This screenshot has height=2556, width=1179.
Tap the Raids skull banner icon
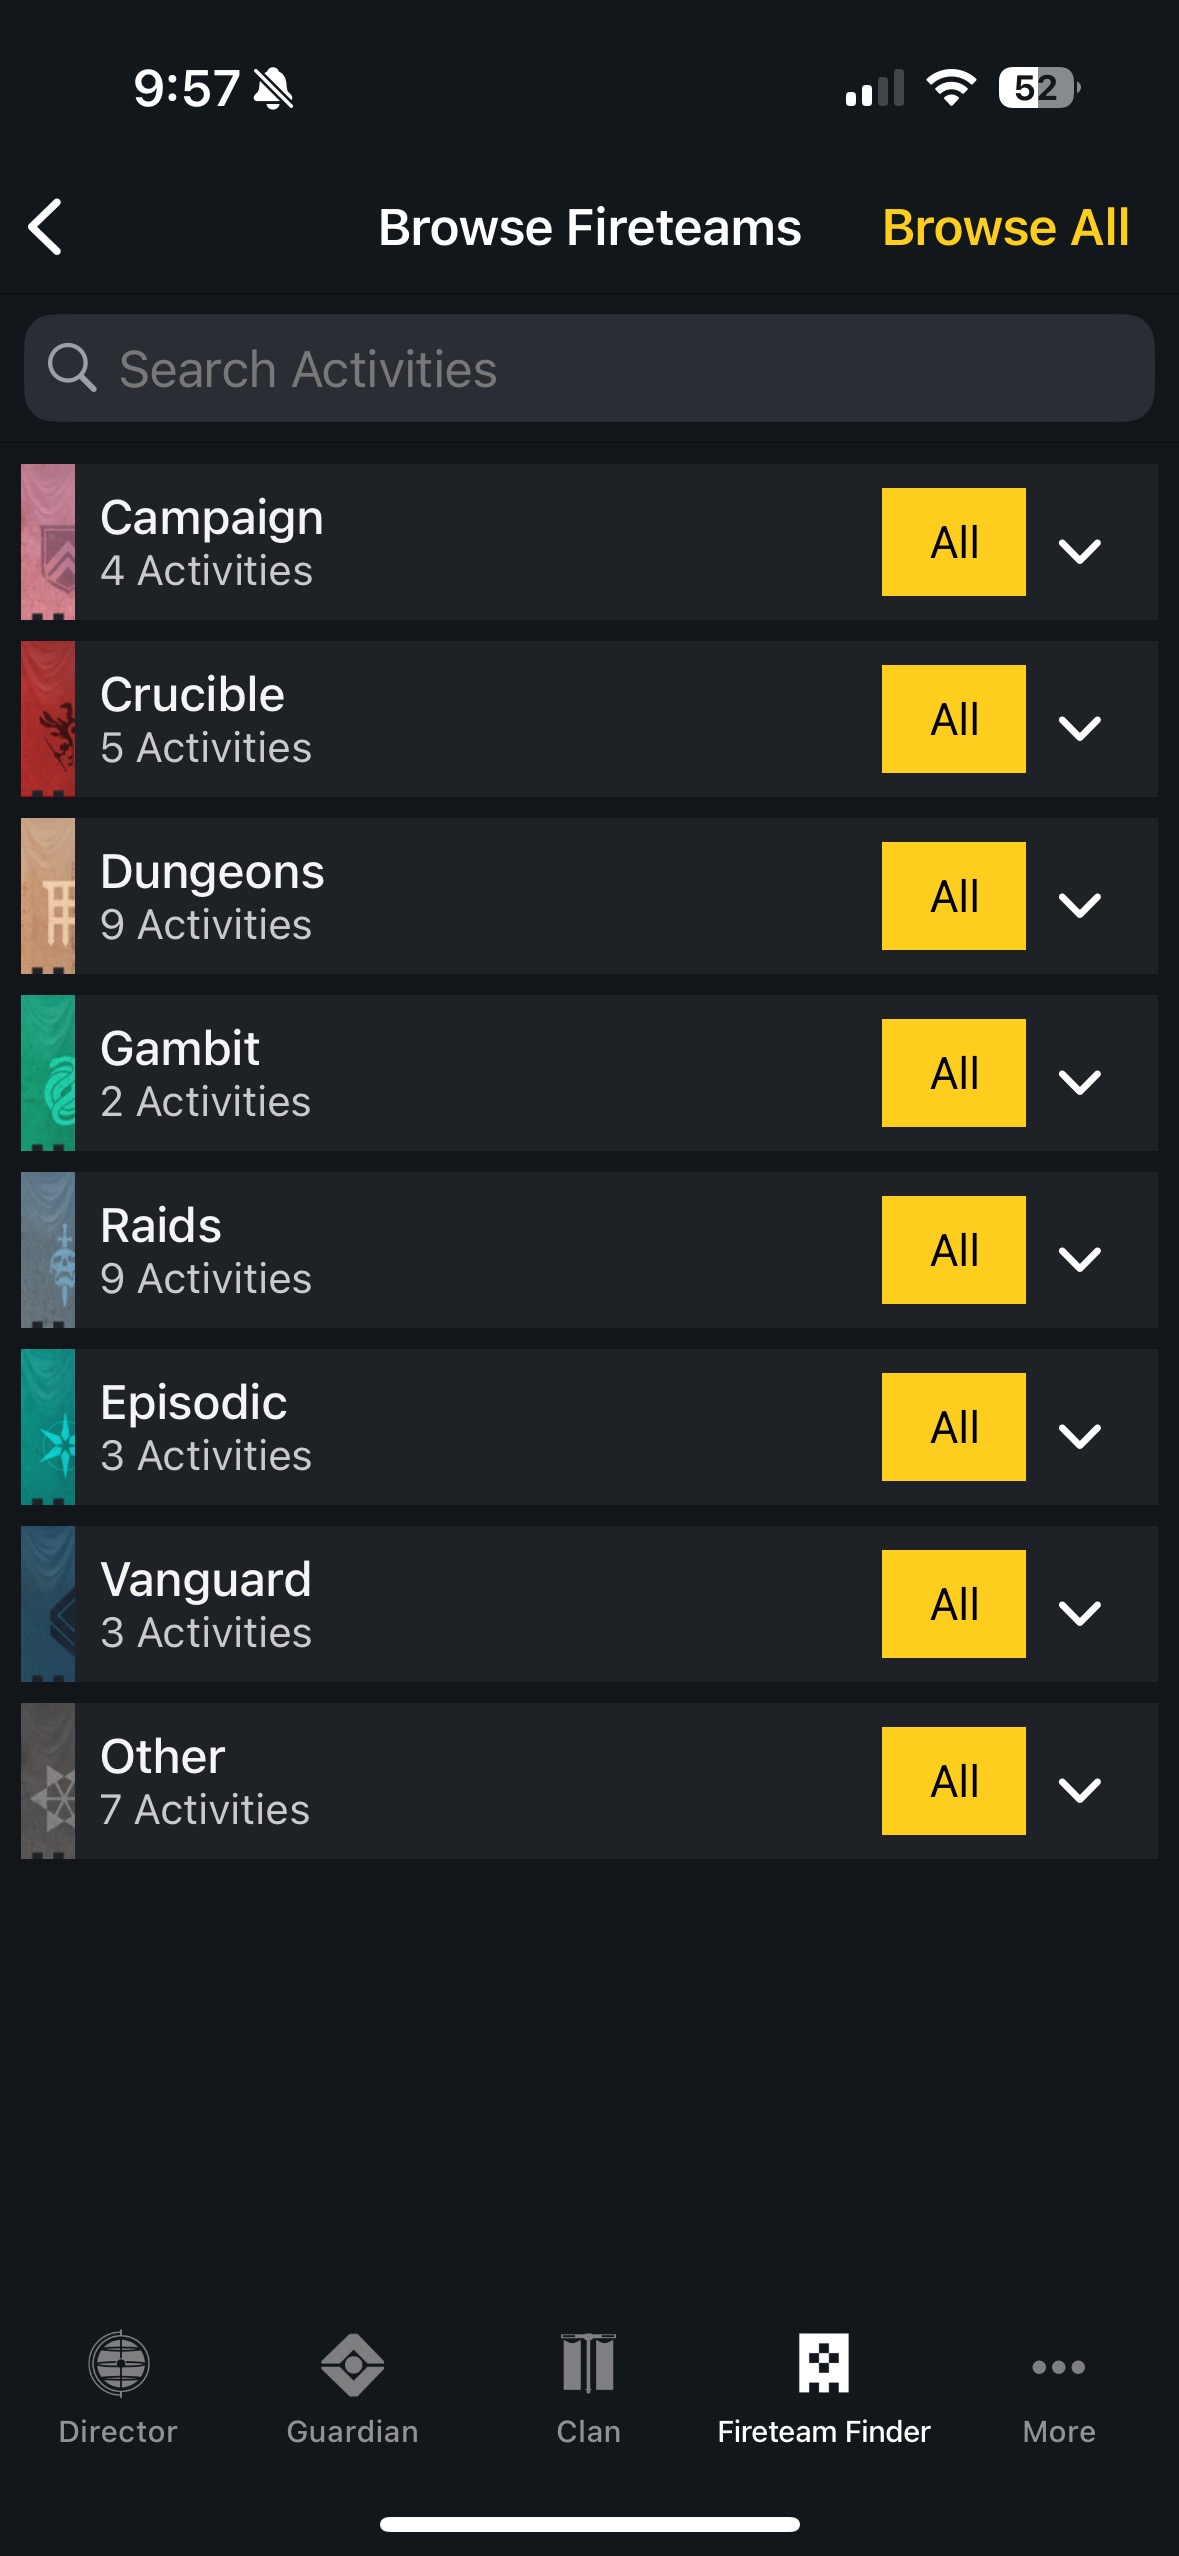pyautogui.click(x=48, y=1250)
